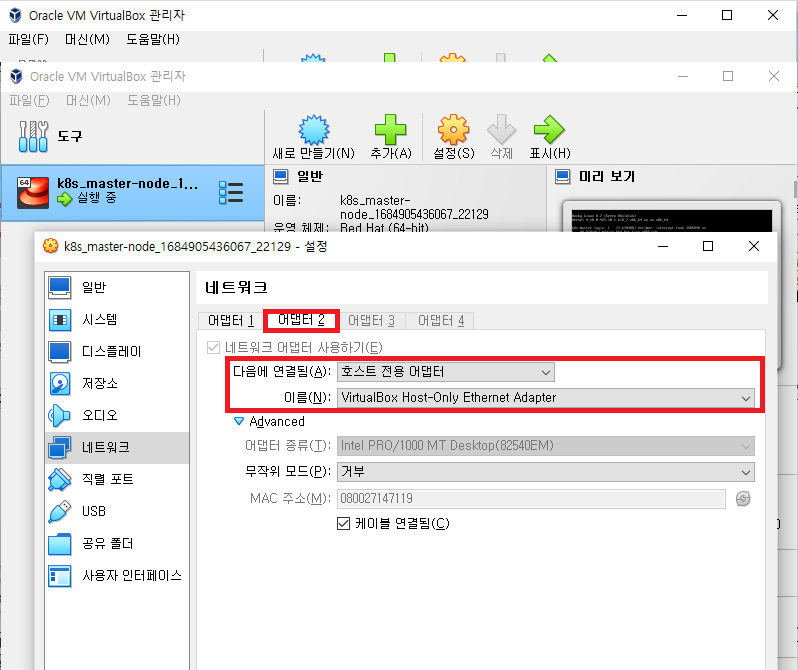Open 도움말(H) menu in back window
The height and width of the screenshot is (670, 798).
[x=153, y=39]
